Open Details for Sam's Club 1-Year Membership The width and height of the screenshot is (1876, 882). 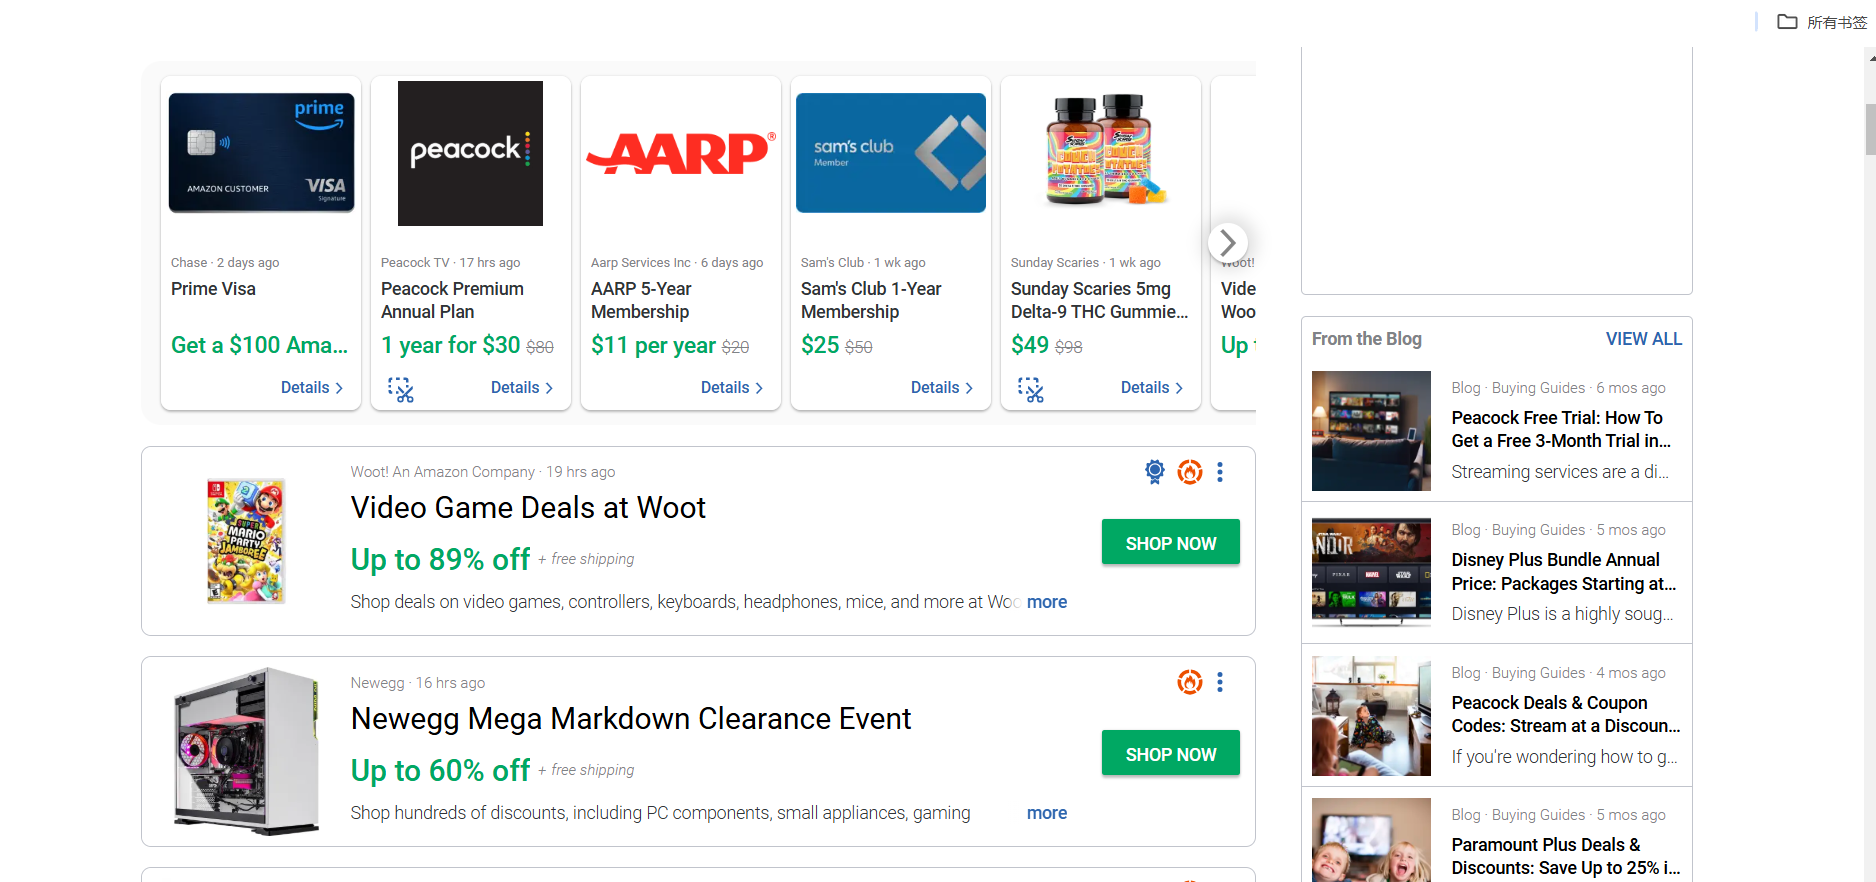coord(942,388)
